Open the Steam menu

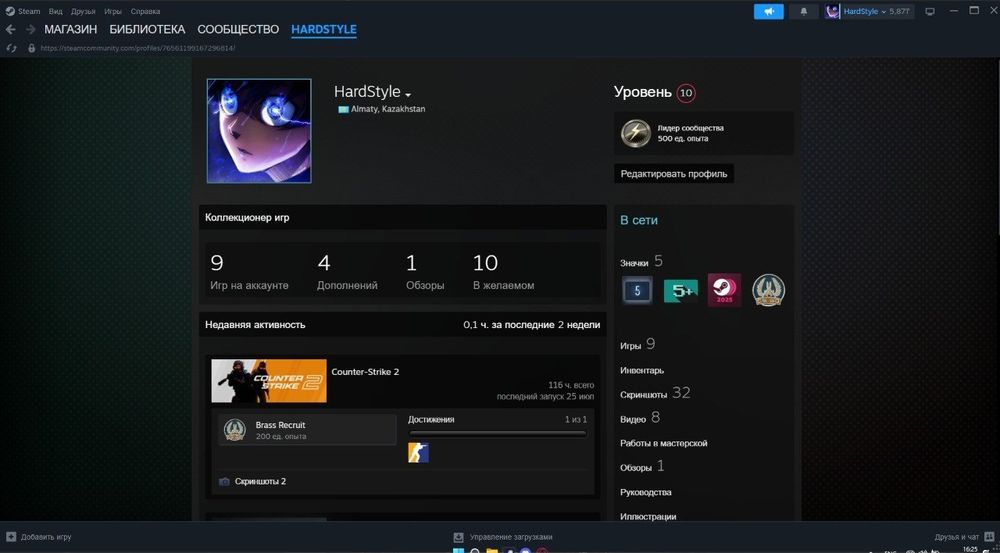pyautogui.click(x=29, y=11)
